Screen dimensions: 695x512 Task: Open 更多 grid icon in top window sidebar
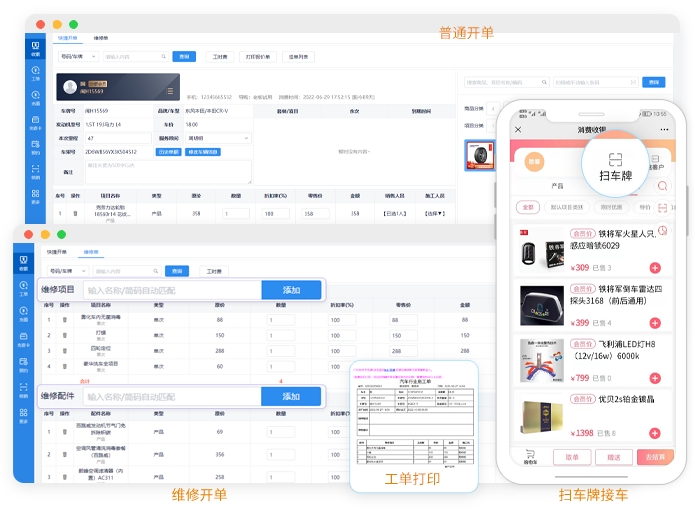(35, 196)
